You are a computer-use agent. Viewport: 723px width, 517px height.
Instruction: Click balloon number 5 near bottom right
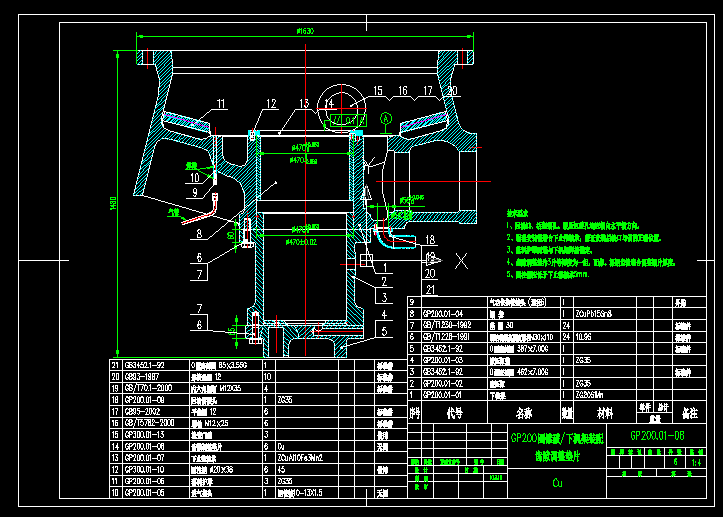(385, 331)
